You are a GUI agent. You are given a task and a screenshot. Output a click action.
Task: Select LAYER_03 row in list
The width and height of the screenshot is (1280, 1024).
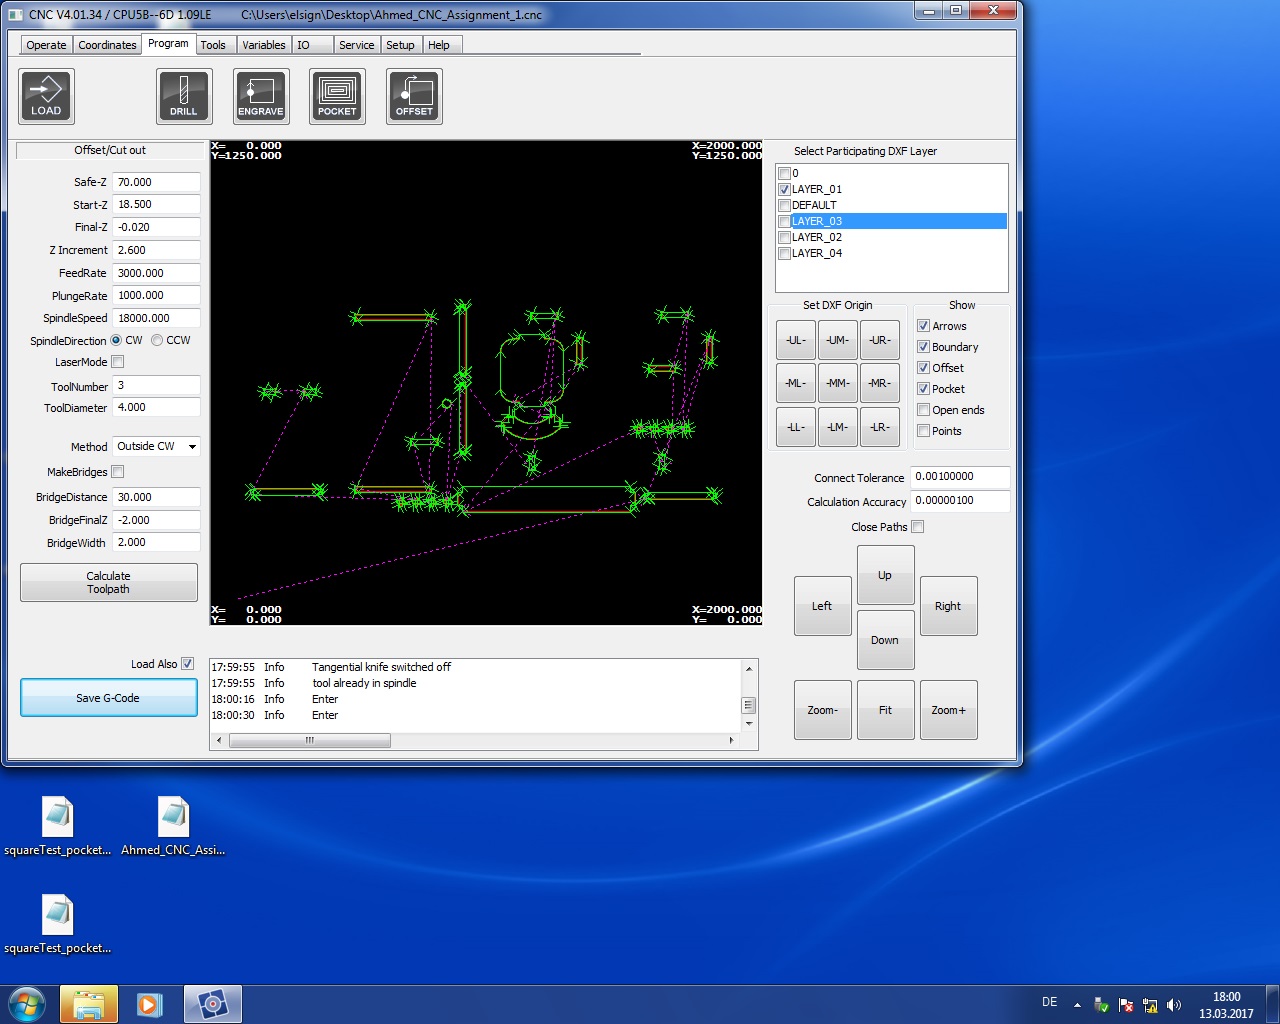892,221
